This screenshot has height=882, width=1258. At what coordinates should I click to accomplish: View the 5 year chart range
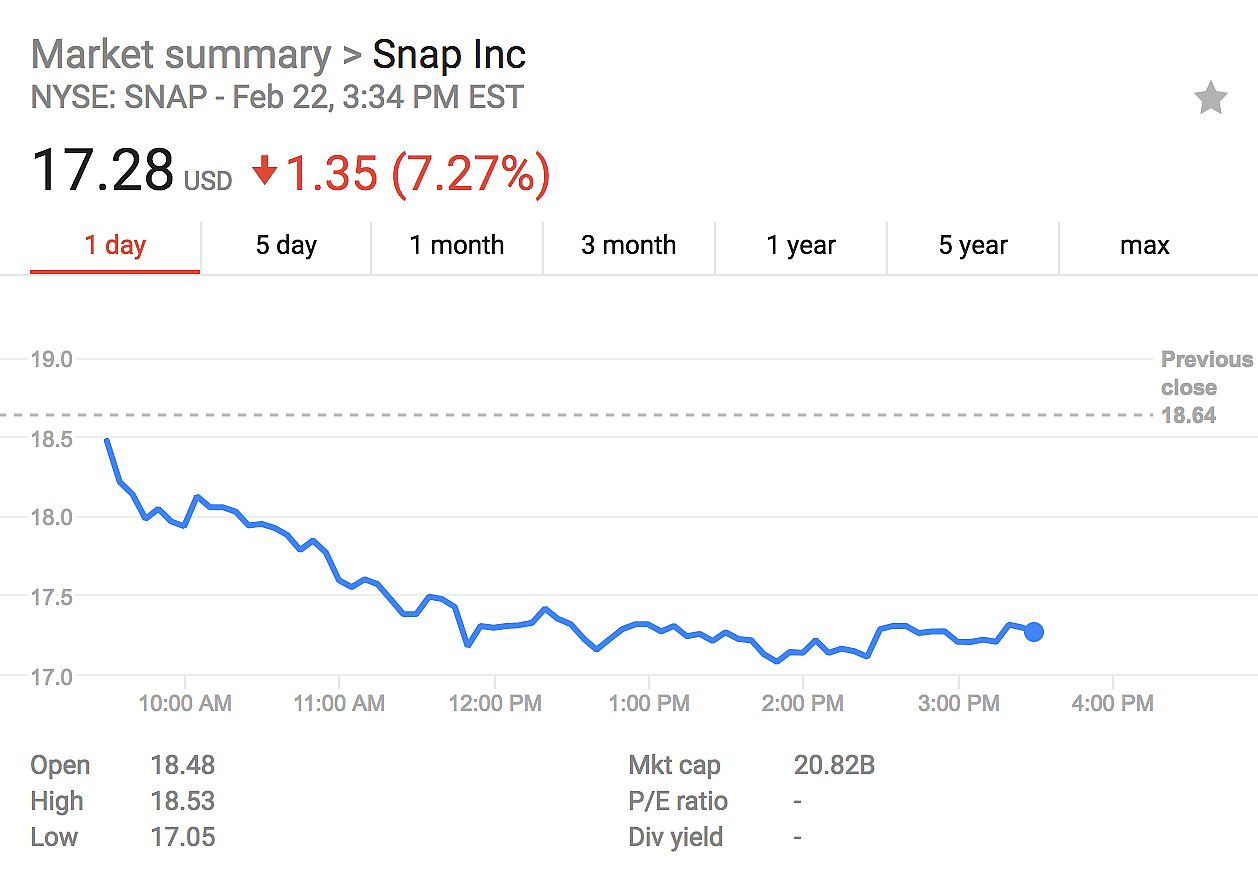coord(972,245)
